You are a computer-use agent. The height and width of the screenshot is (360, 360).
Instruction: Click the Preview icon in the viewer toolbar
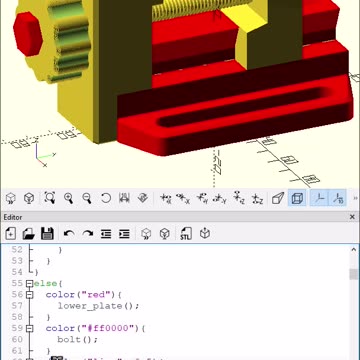(11, 198)
